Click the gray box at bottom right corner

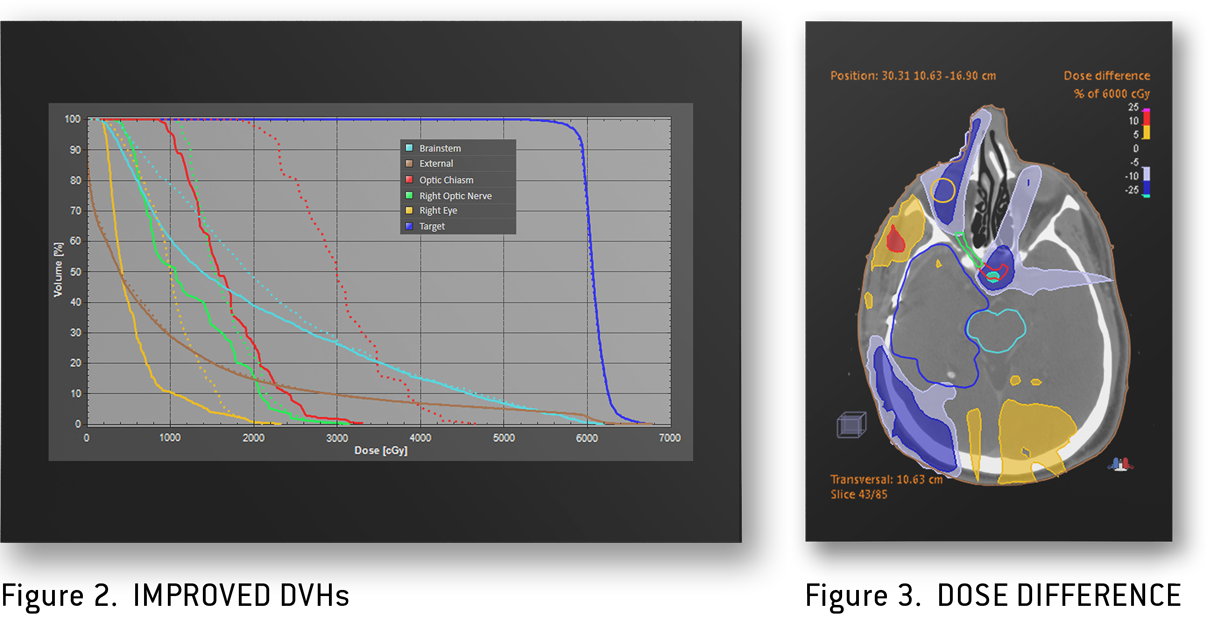[1196, 595]
